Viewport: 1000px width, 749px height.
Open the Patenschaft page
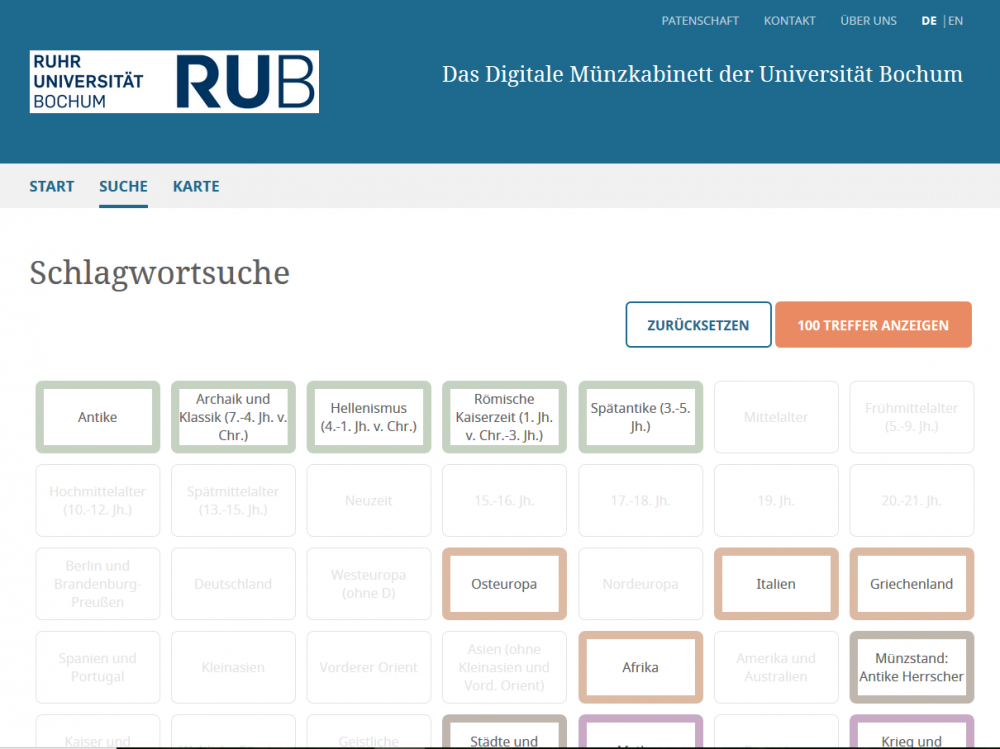click(x=700, y=21)
